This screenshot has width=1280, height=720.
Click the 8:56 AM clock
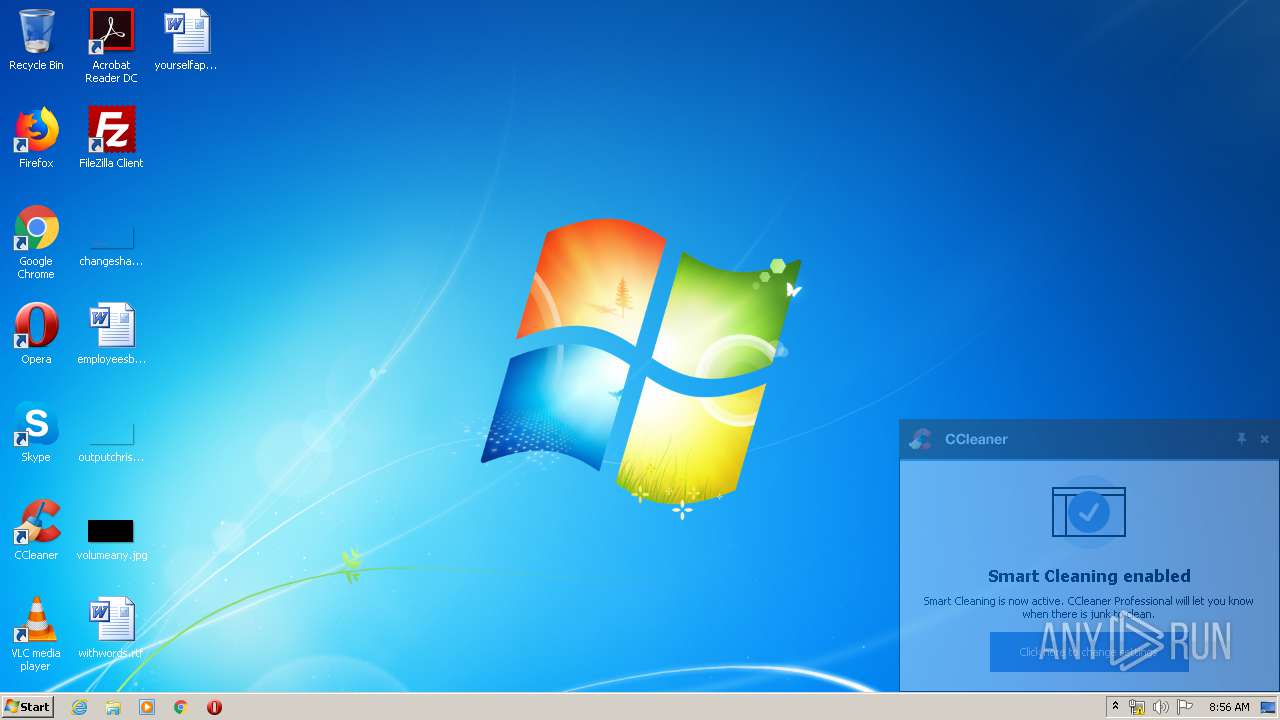(1229, 707)
